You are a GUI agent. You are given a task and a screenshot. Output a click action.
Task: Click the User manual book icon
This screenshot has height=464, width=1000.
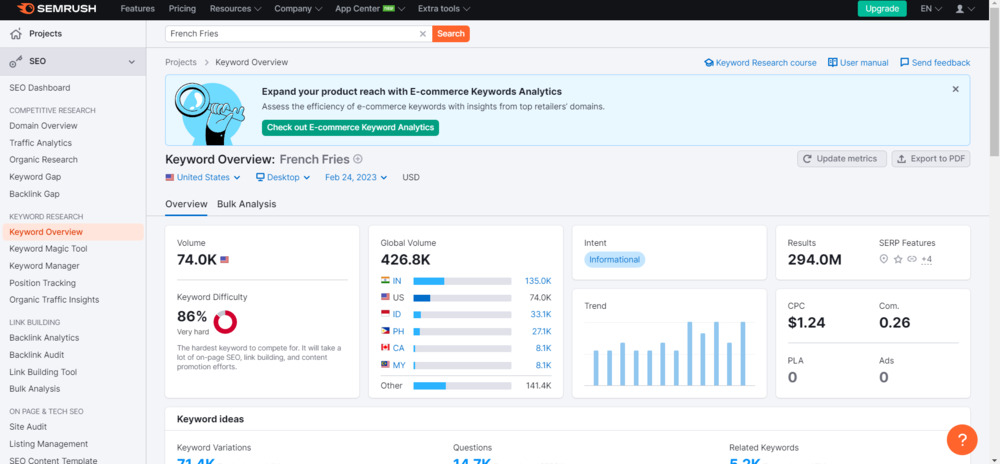(832, 62)
